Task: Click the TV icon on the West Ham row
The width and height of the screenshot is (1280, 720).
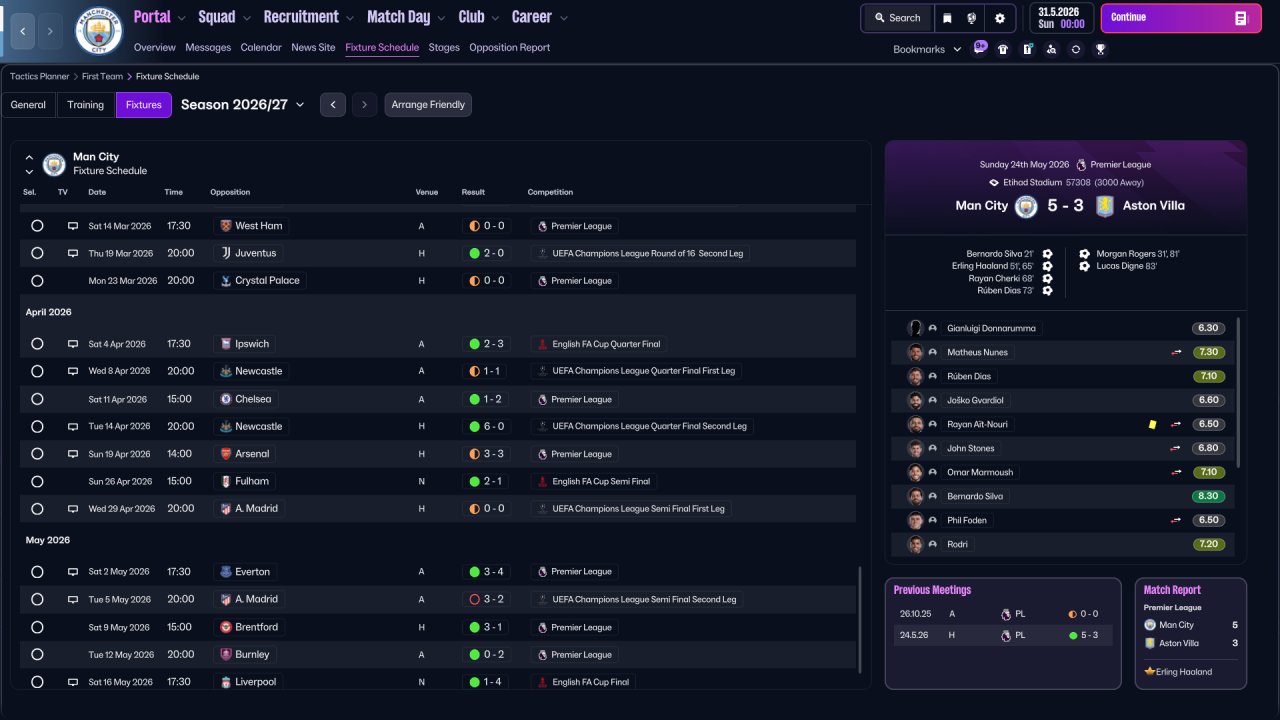Action: click(x=72, y=226)
